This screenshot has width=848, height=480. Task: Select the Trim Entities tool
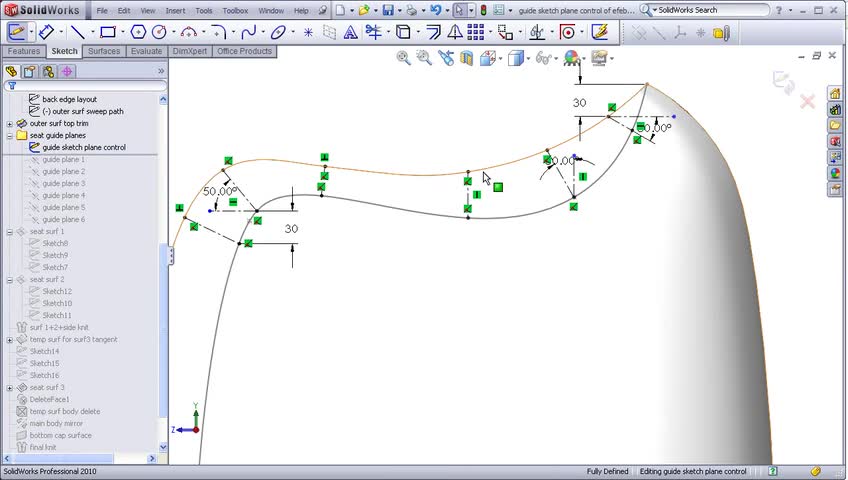[373, 32]
